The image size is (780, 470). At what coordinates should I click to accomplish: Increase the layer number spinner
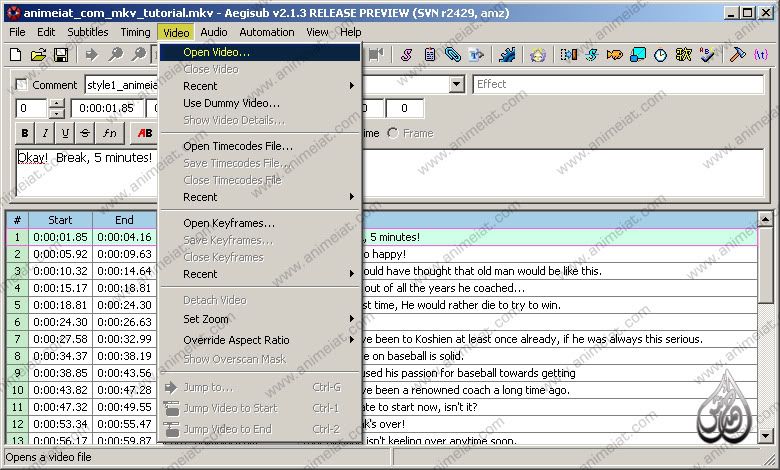pos(57,103)
